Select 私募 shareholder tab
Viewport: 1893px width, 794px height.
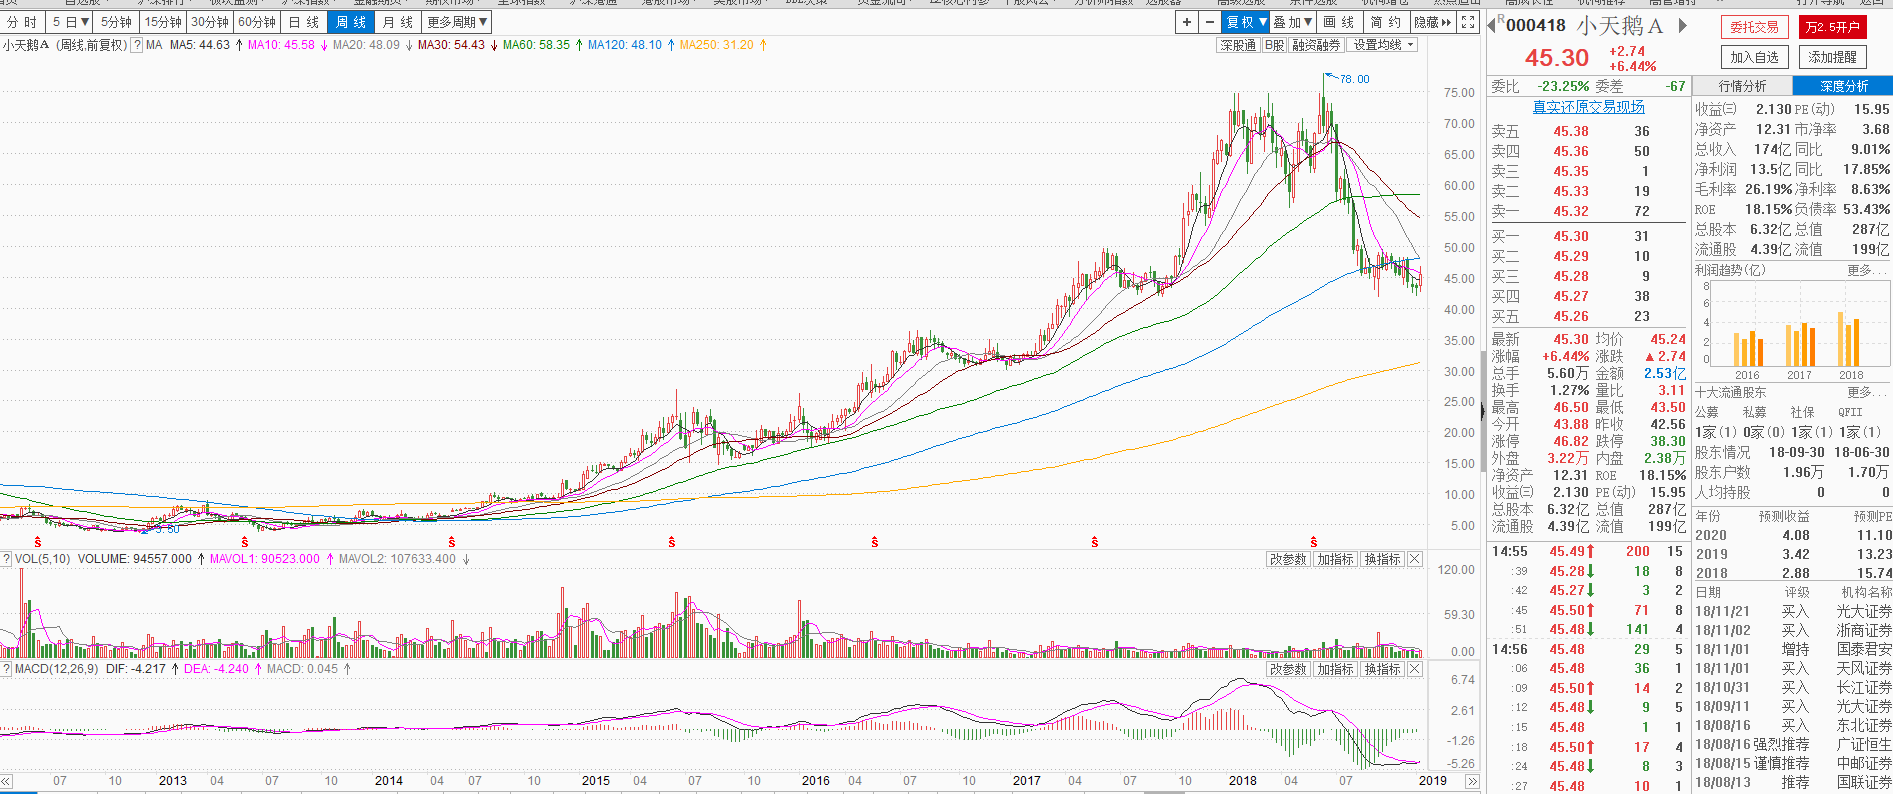coord(1754,412)
